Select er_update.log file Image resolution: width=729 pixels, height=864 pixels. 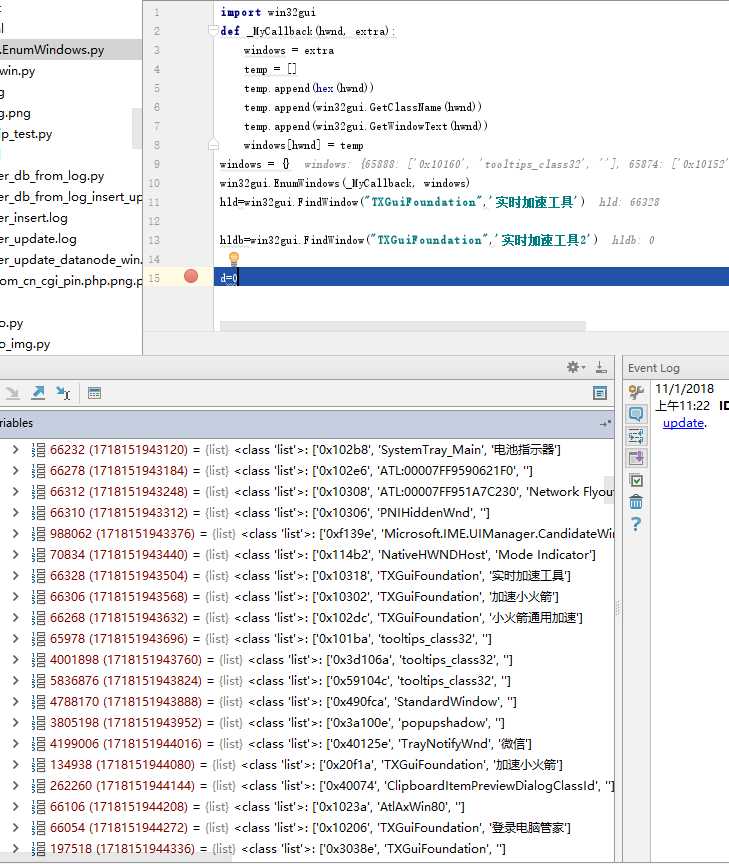39,239
